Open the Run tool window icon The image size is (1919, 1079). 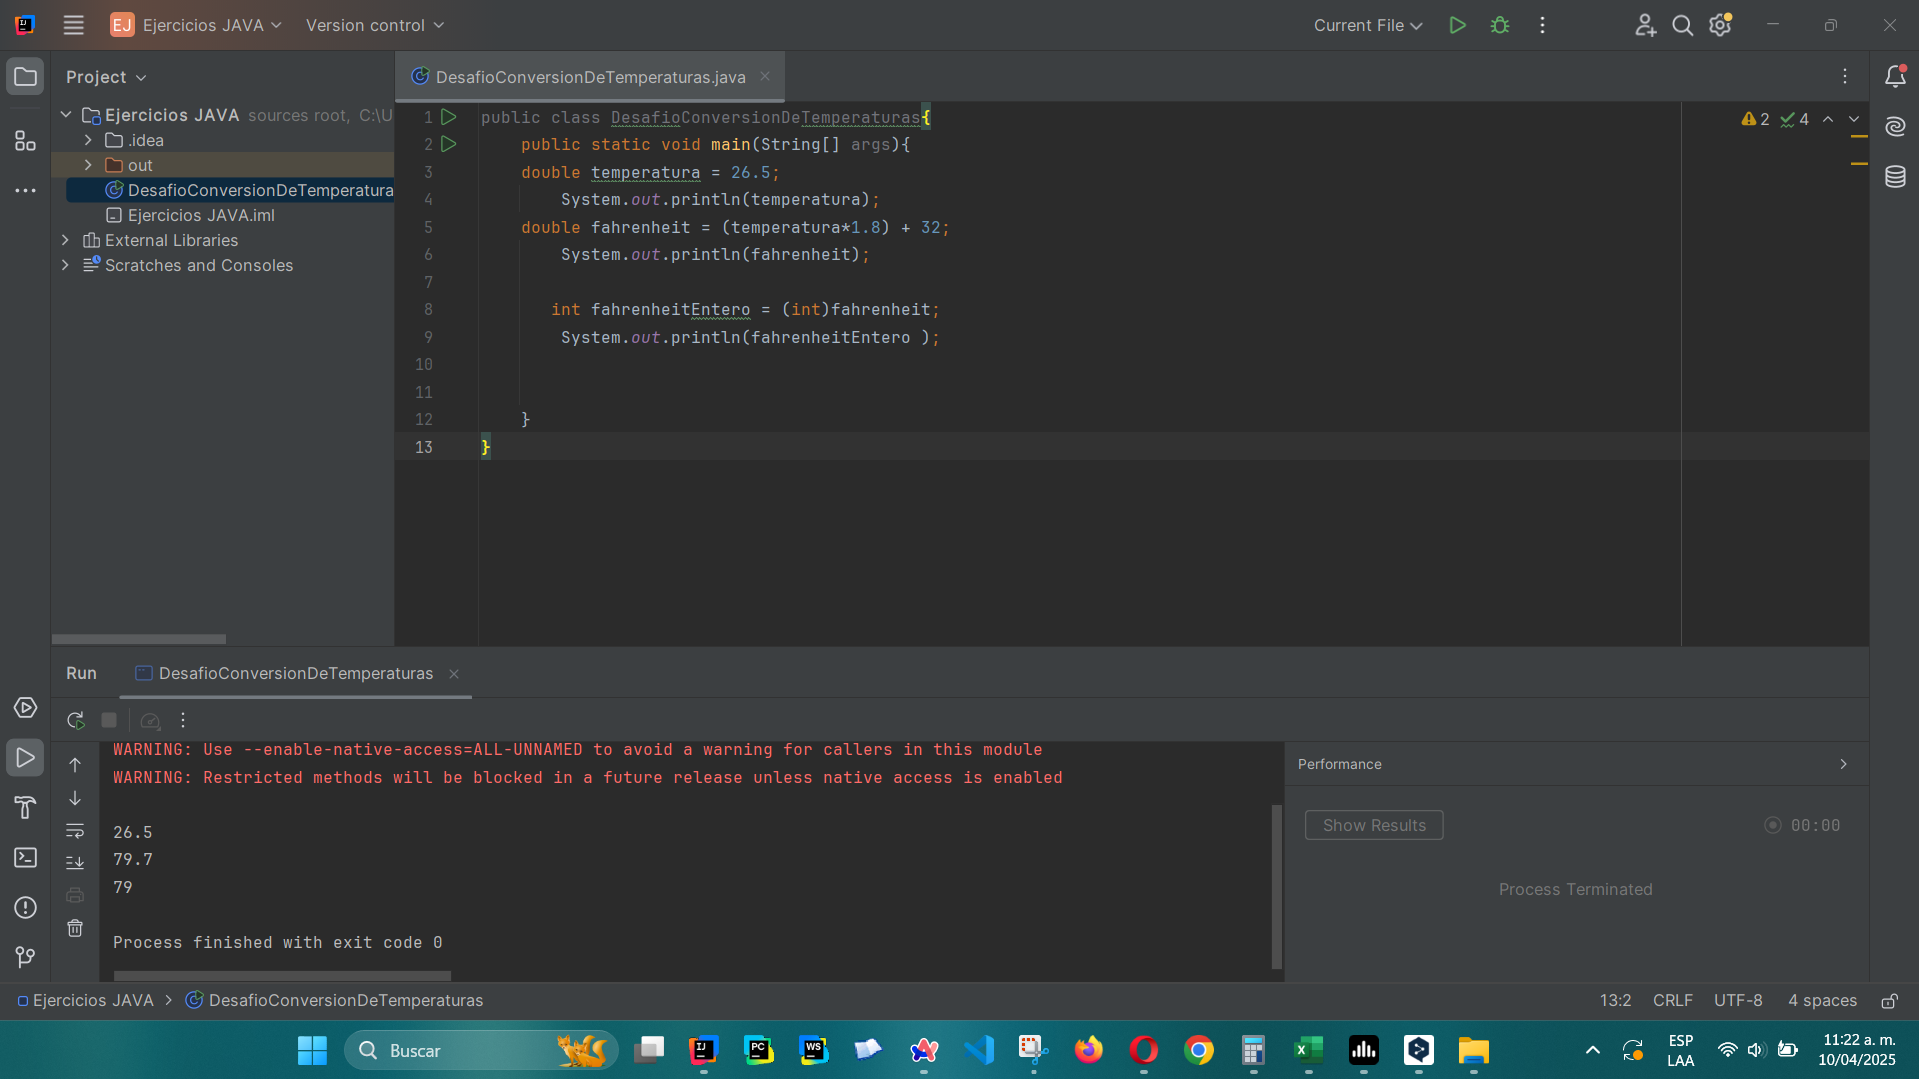25,758
